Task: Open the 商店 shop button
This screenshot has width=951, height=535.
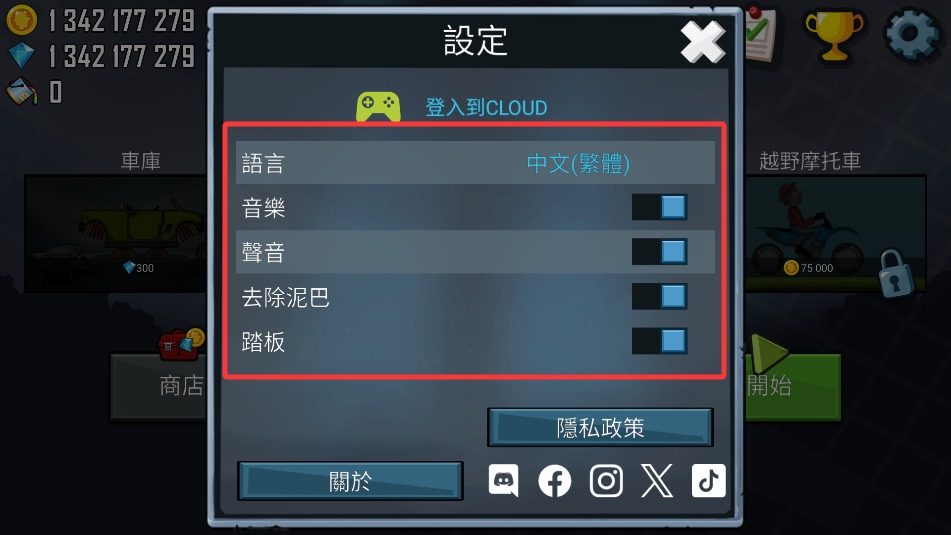Action: pos(159,387)
